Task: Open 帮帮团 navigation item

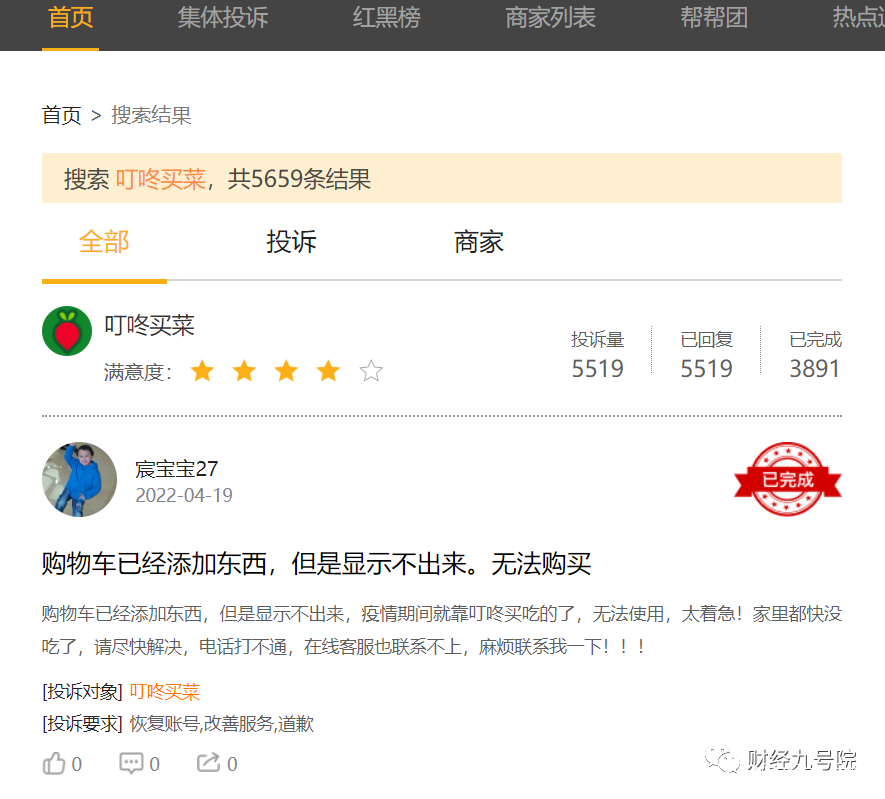Action: click(x=714, y=18)
